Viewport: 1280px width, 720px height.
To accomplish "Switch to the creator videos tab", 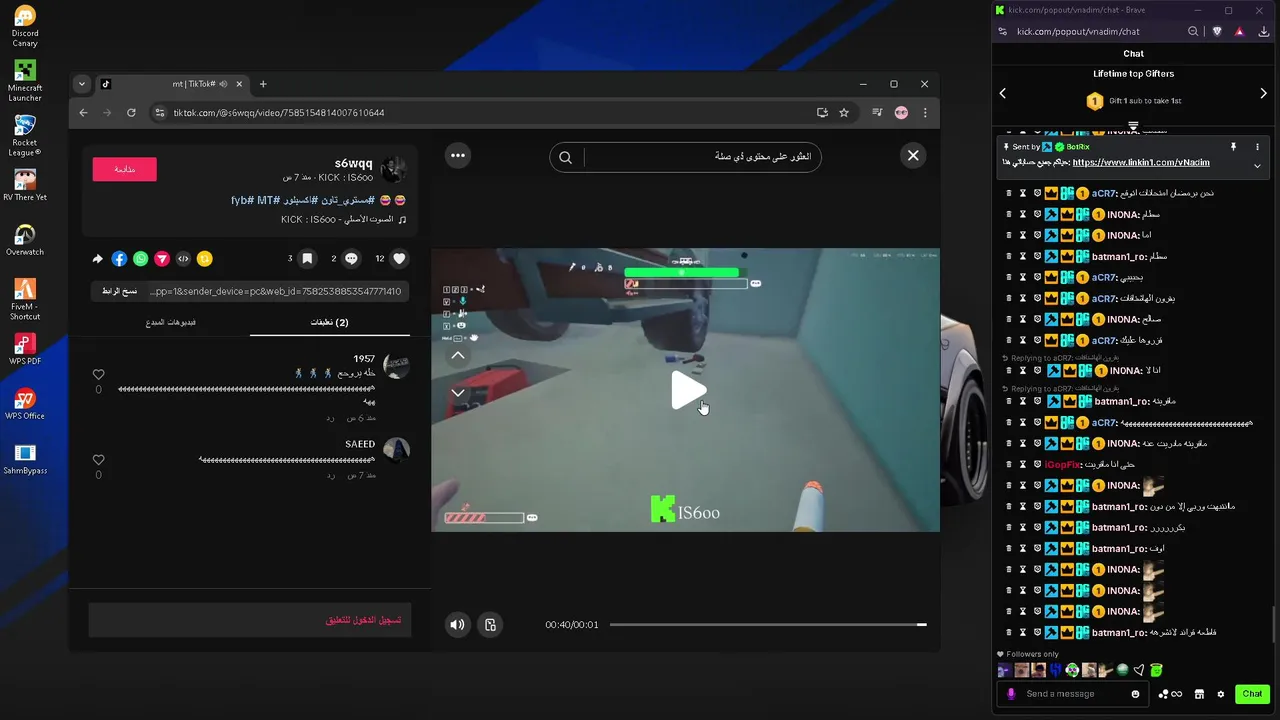I will click(170, 323).
